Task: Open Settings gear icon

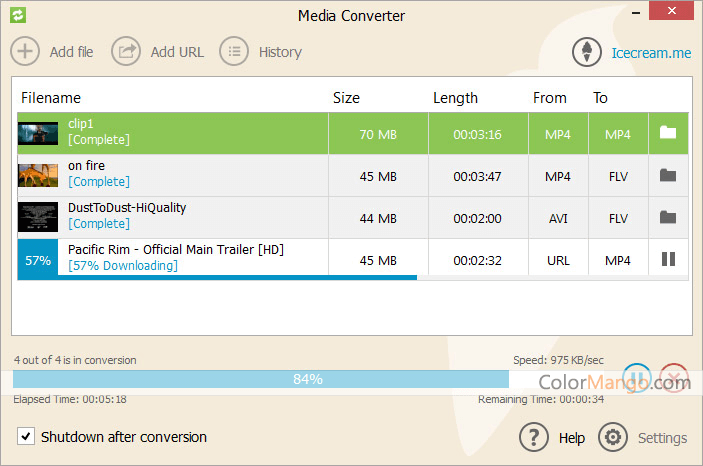Action: 612,438
